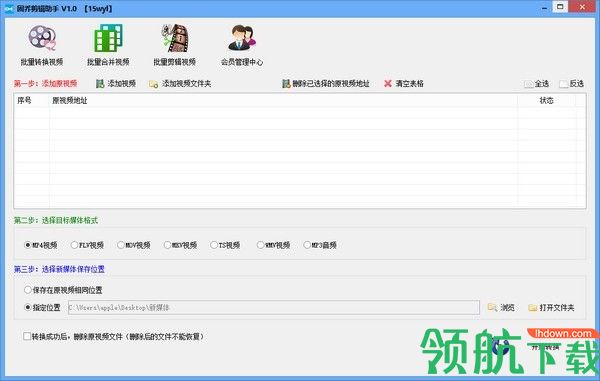Click the 添加视频 button
This screenshot has height=381, width=600.
(x=116, y=83)
